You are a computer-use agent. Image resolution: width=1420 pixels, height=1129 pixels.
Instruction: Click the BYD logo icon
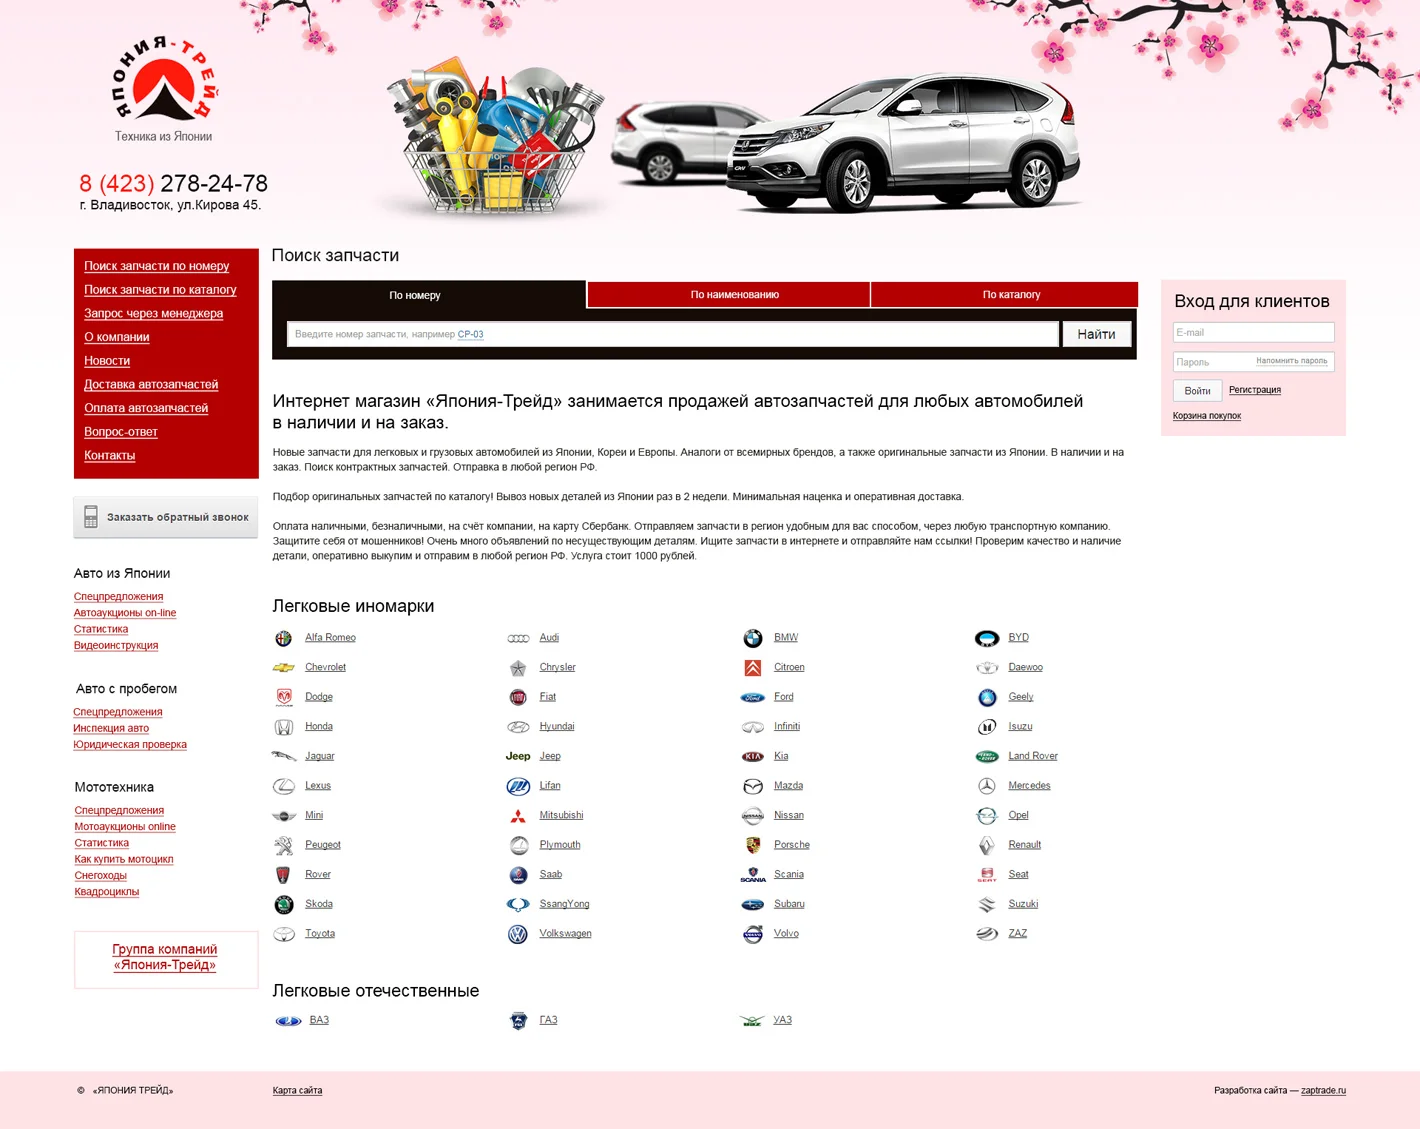(x=987, y=638)
